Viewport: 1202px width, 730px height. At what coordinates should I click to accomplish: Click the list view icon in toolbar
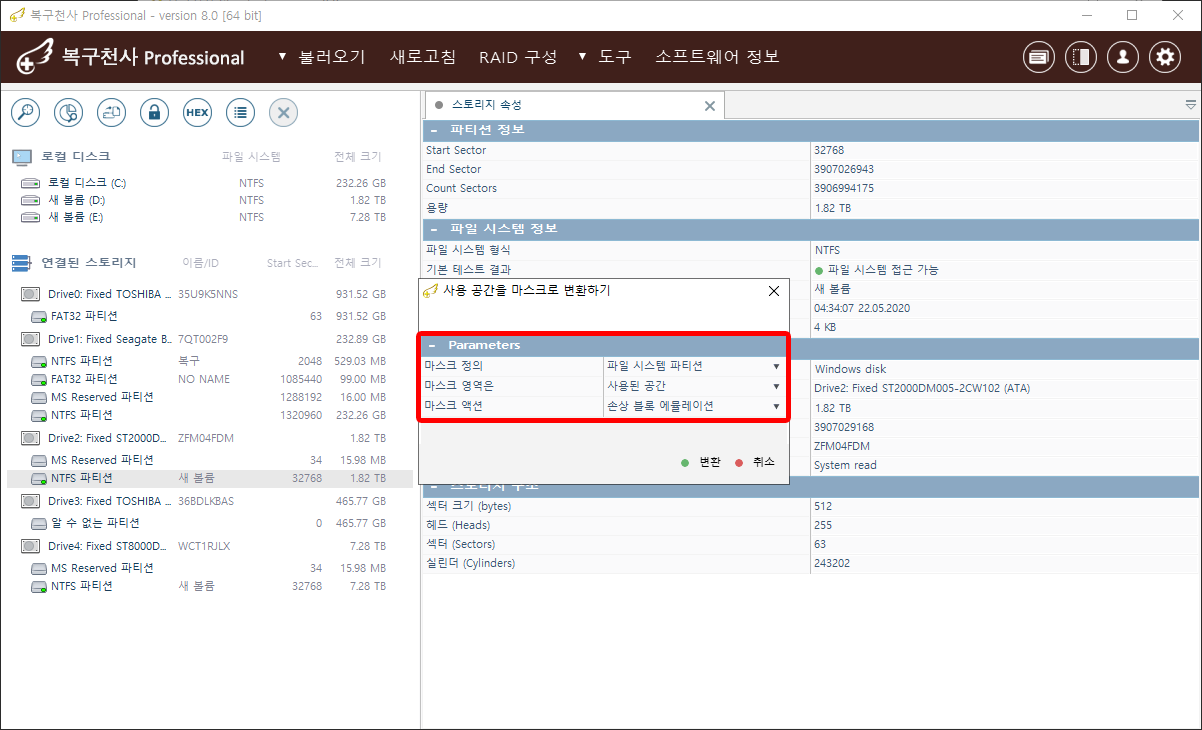pyautogui.click(x=240, y=113)
